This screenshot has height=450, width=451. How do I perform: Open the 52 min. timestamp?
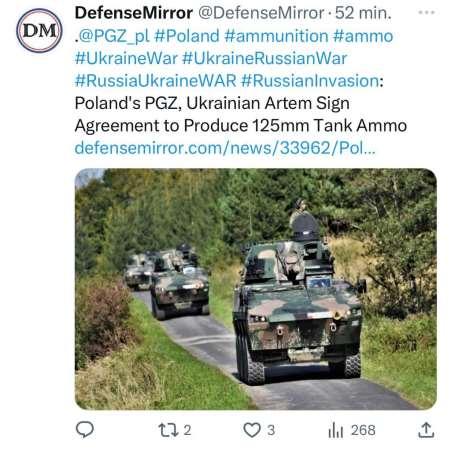363,13
